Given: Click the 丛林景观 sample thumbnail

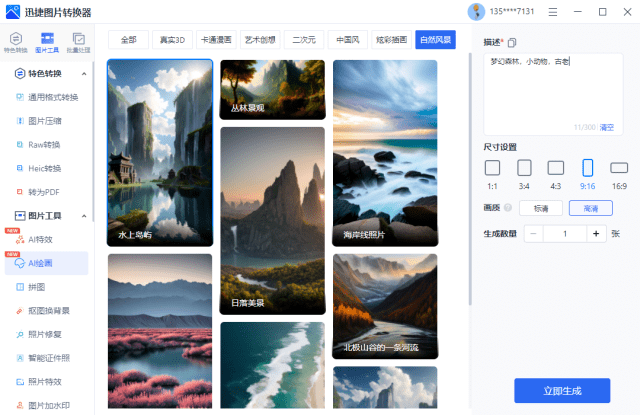Looking at the screenshot, I should [272, 90].
